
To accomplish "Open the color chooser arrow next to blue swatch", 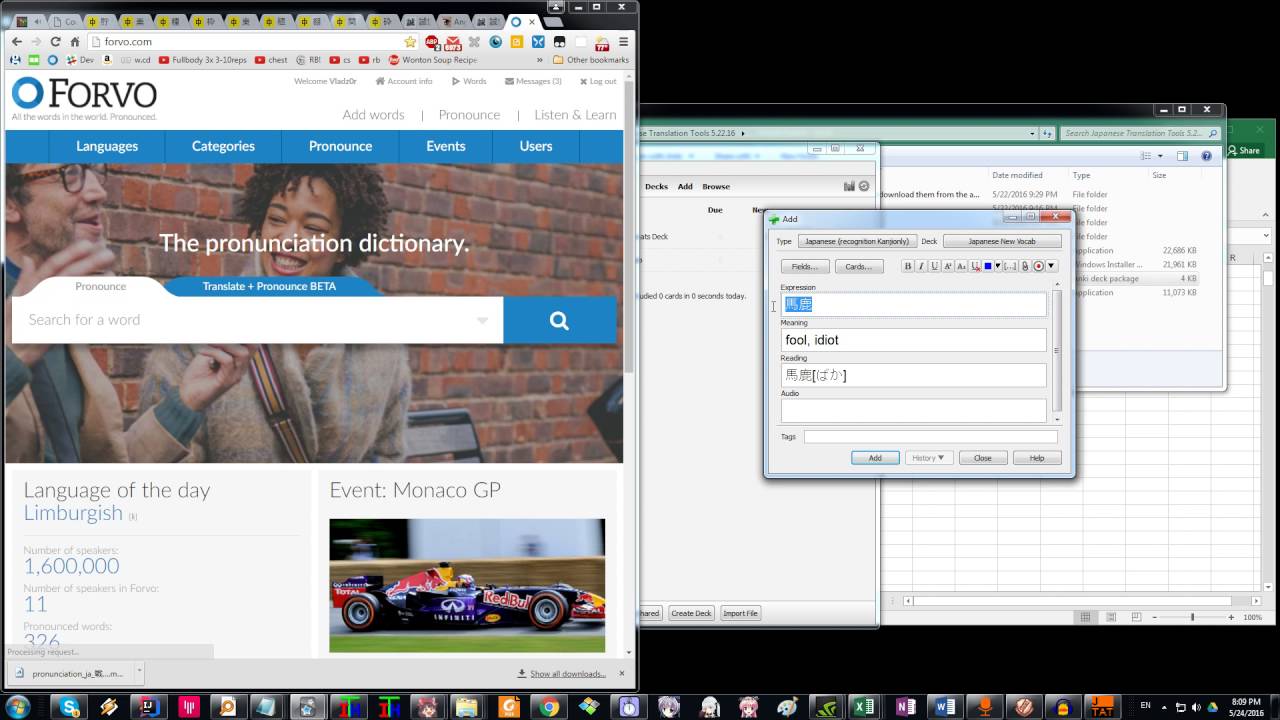I will (x=997, y=266).
